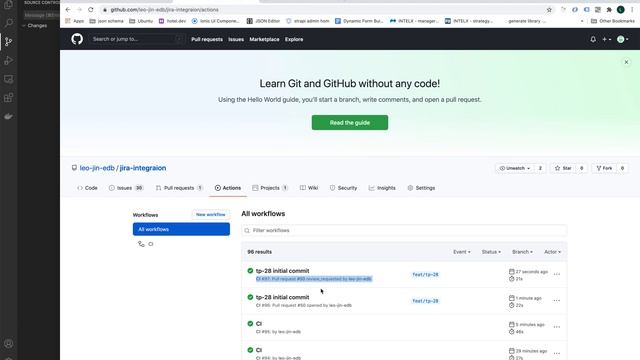Switch to the Security tab

coord(344,188)
